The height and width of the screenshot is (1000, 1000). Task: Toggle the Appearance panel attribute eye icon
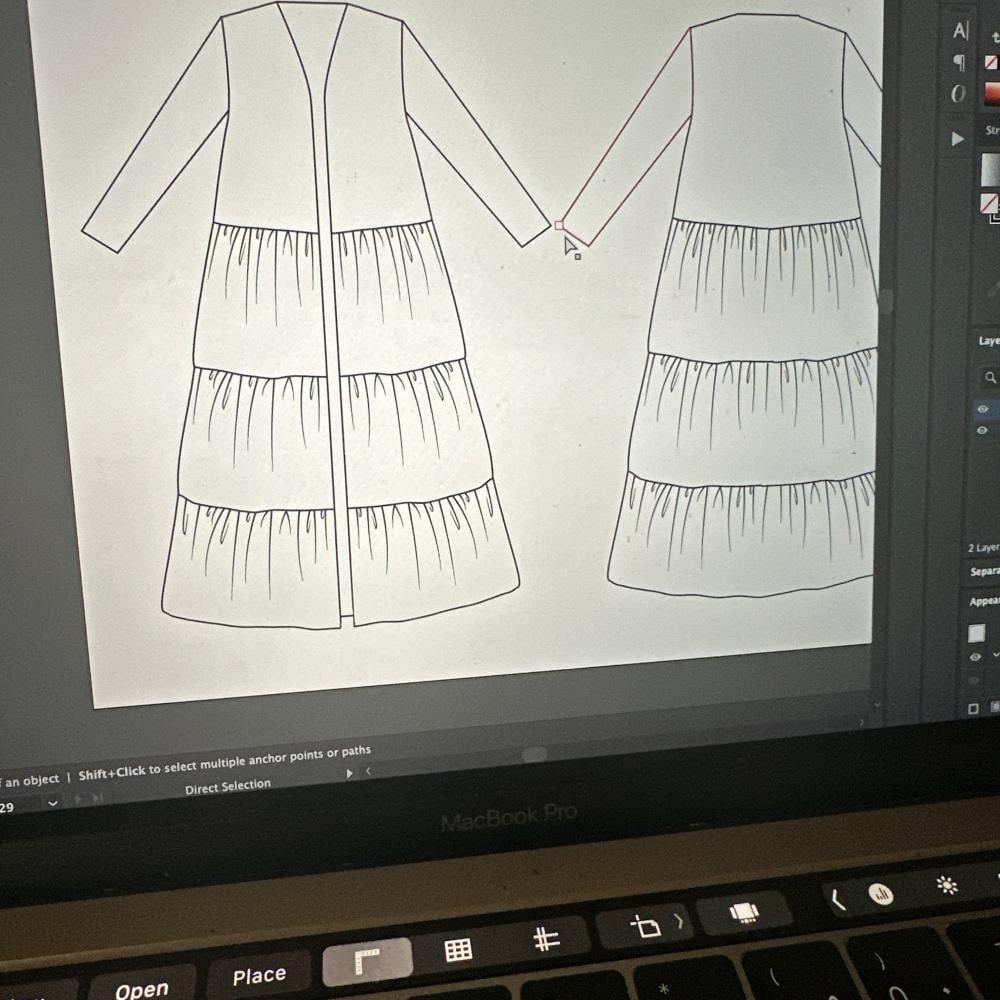coord(976,657)
